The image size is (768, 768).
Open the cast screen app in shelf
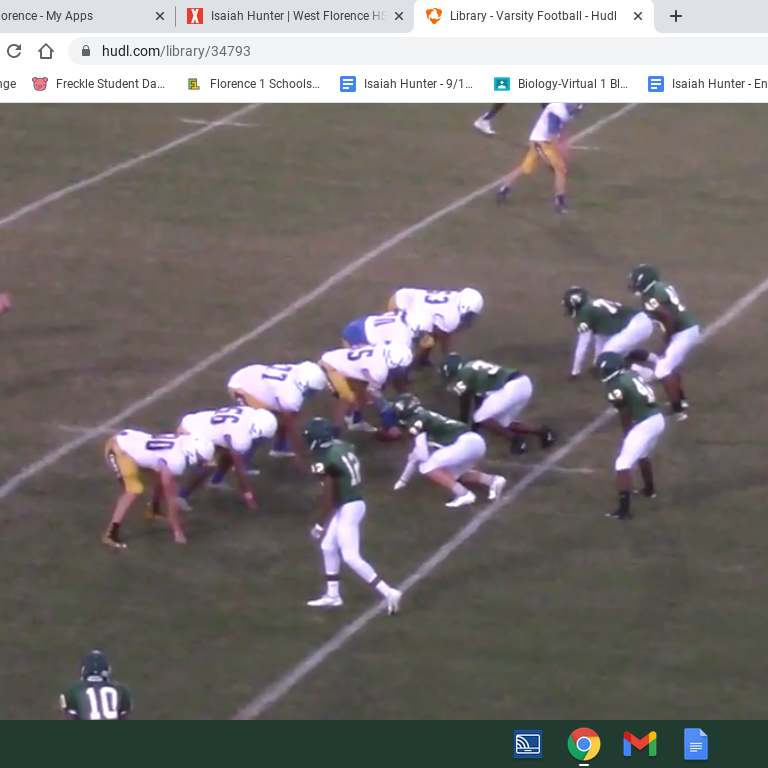528,744
